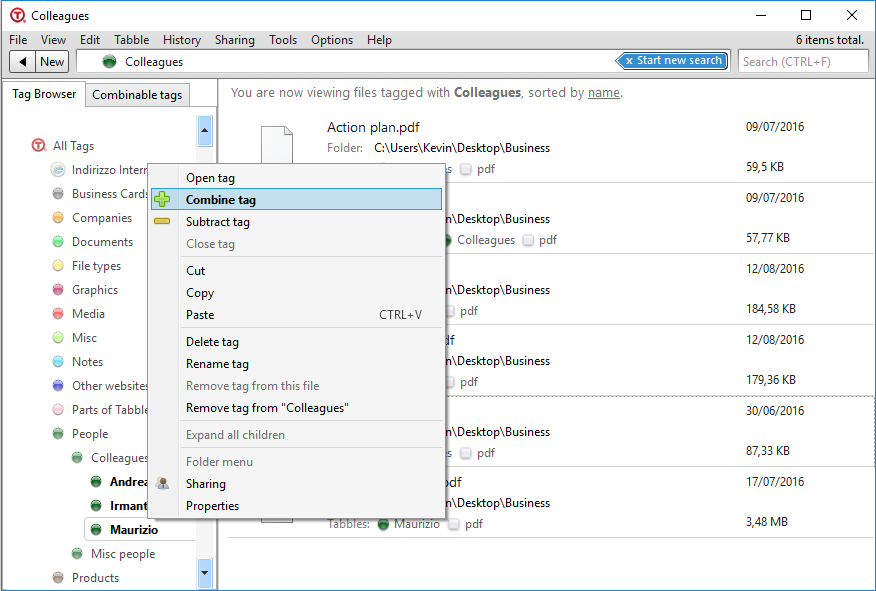This screenshot has height=591, width=876.
Task: Open the History menu
Action: [182, 40]
